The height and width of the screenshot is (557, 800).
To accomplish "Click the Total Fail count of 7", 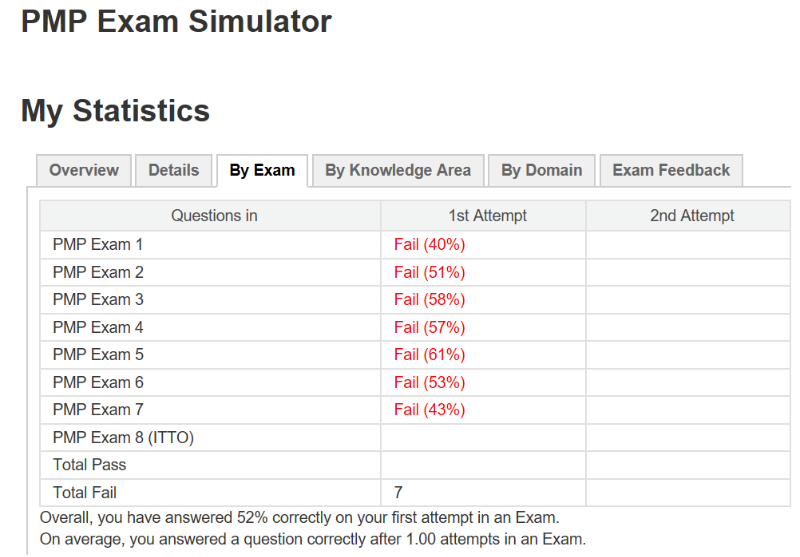I will pos(398,493).
